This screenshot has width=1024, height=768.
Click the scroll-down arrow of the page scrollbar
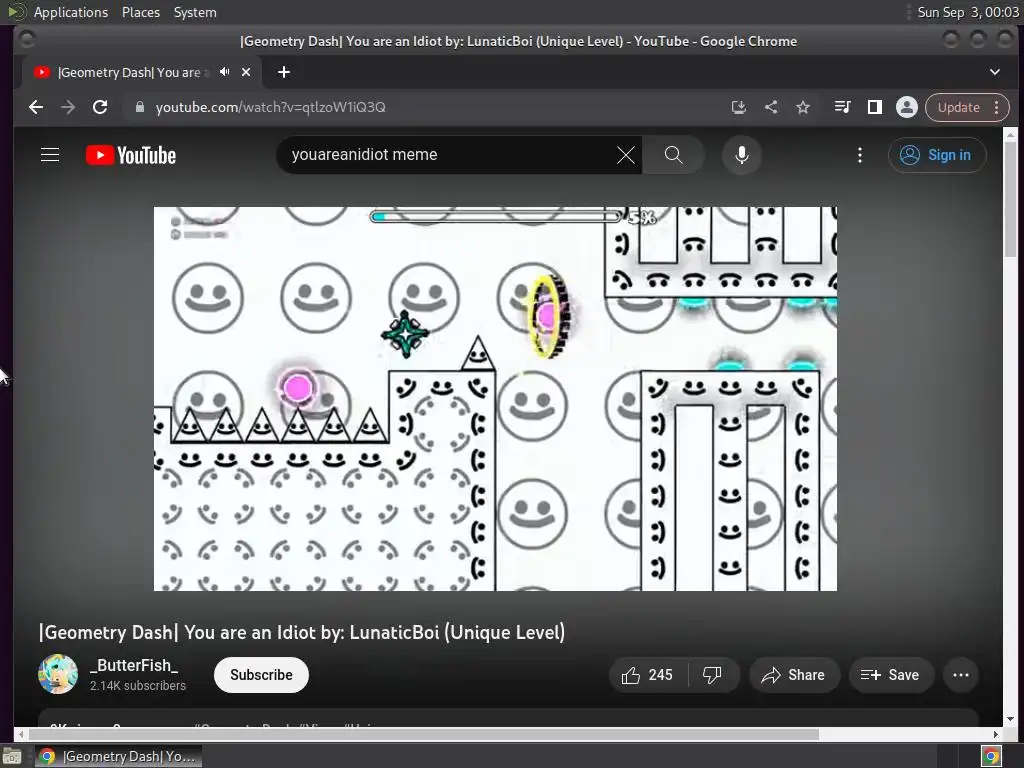coord(1010,719)
